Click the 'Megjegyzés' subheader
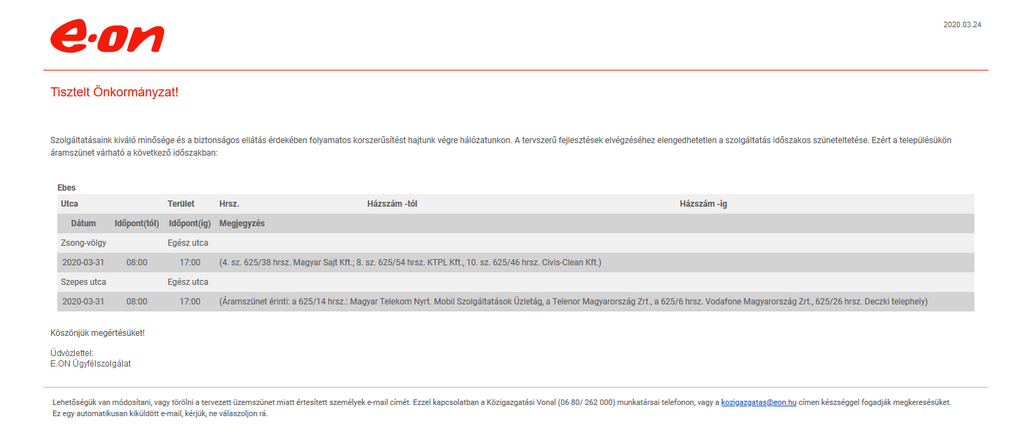This screenshot has height=442, width=1024. point(242,223)
